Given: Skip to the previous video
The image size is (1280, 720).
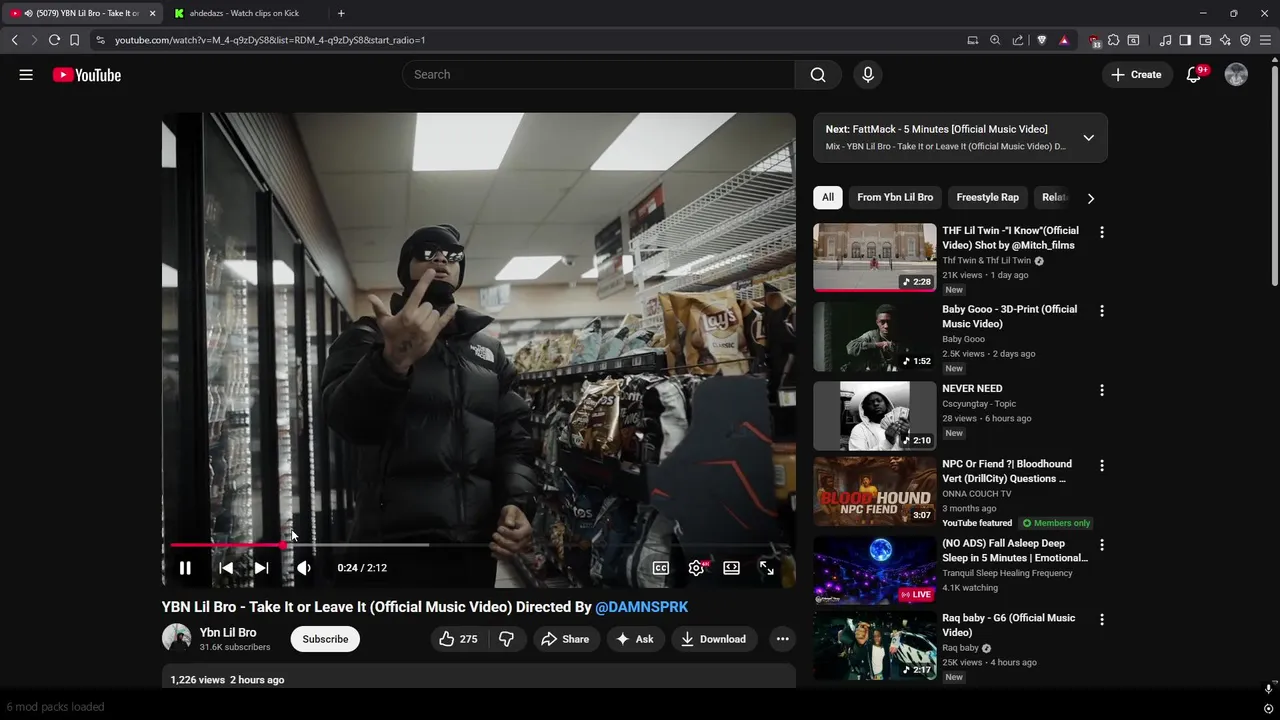Looking at the screenshot, I should tap(226, 568).
